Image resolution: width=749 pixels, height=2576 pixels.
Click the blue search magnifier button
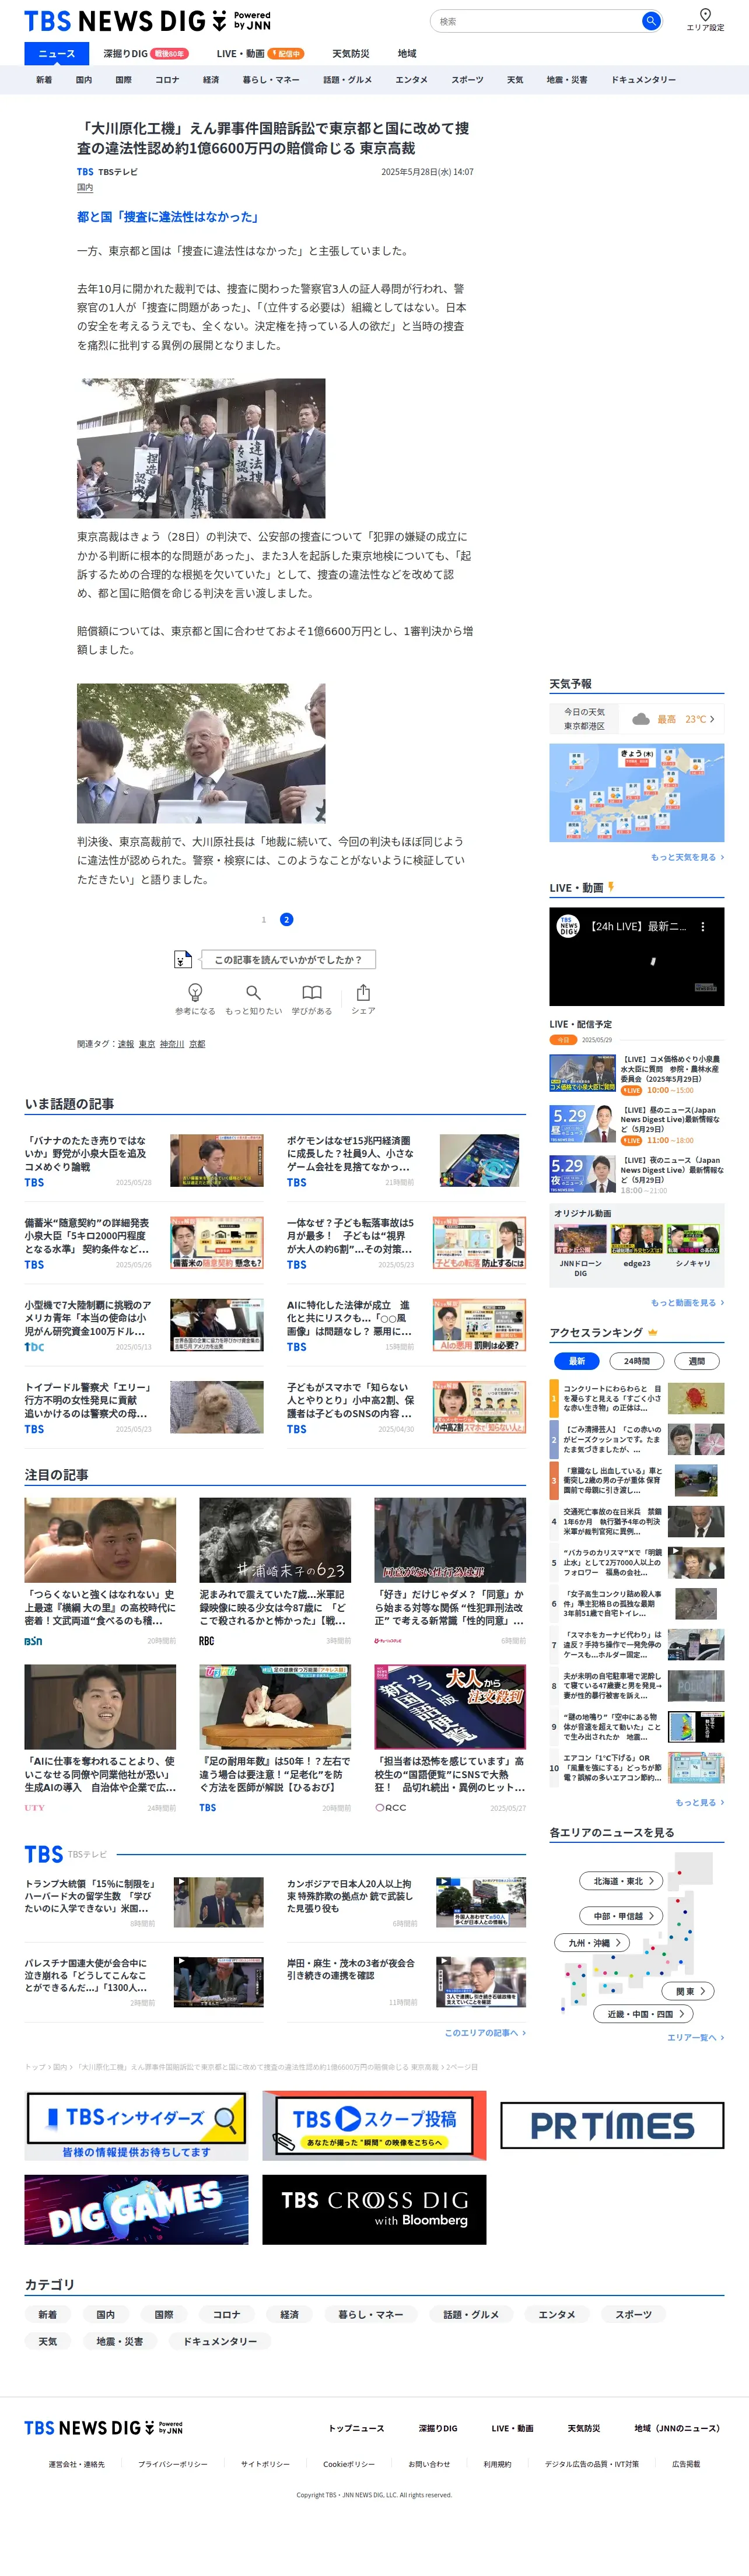(x=650, y=21)
